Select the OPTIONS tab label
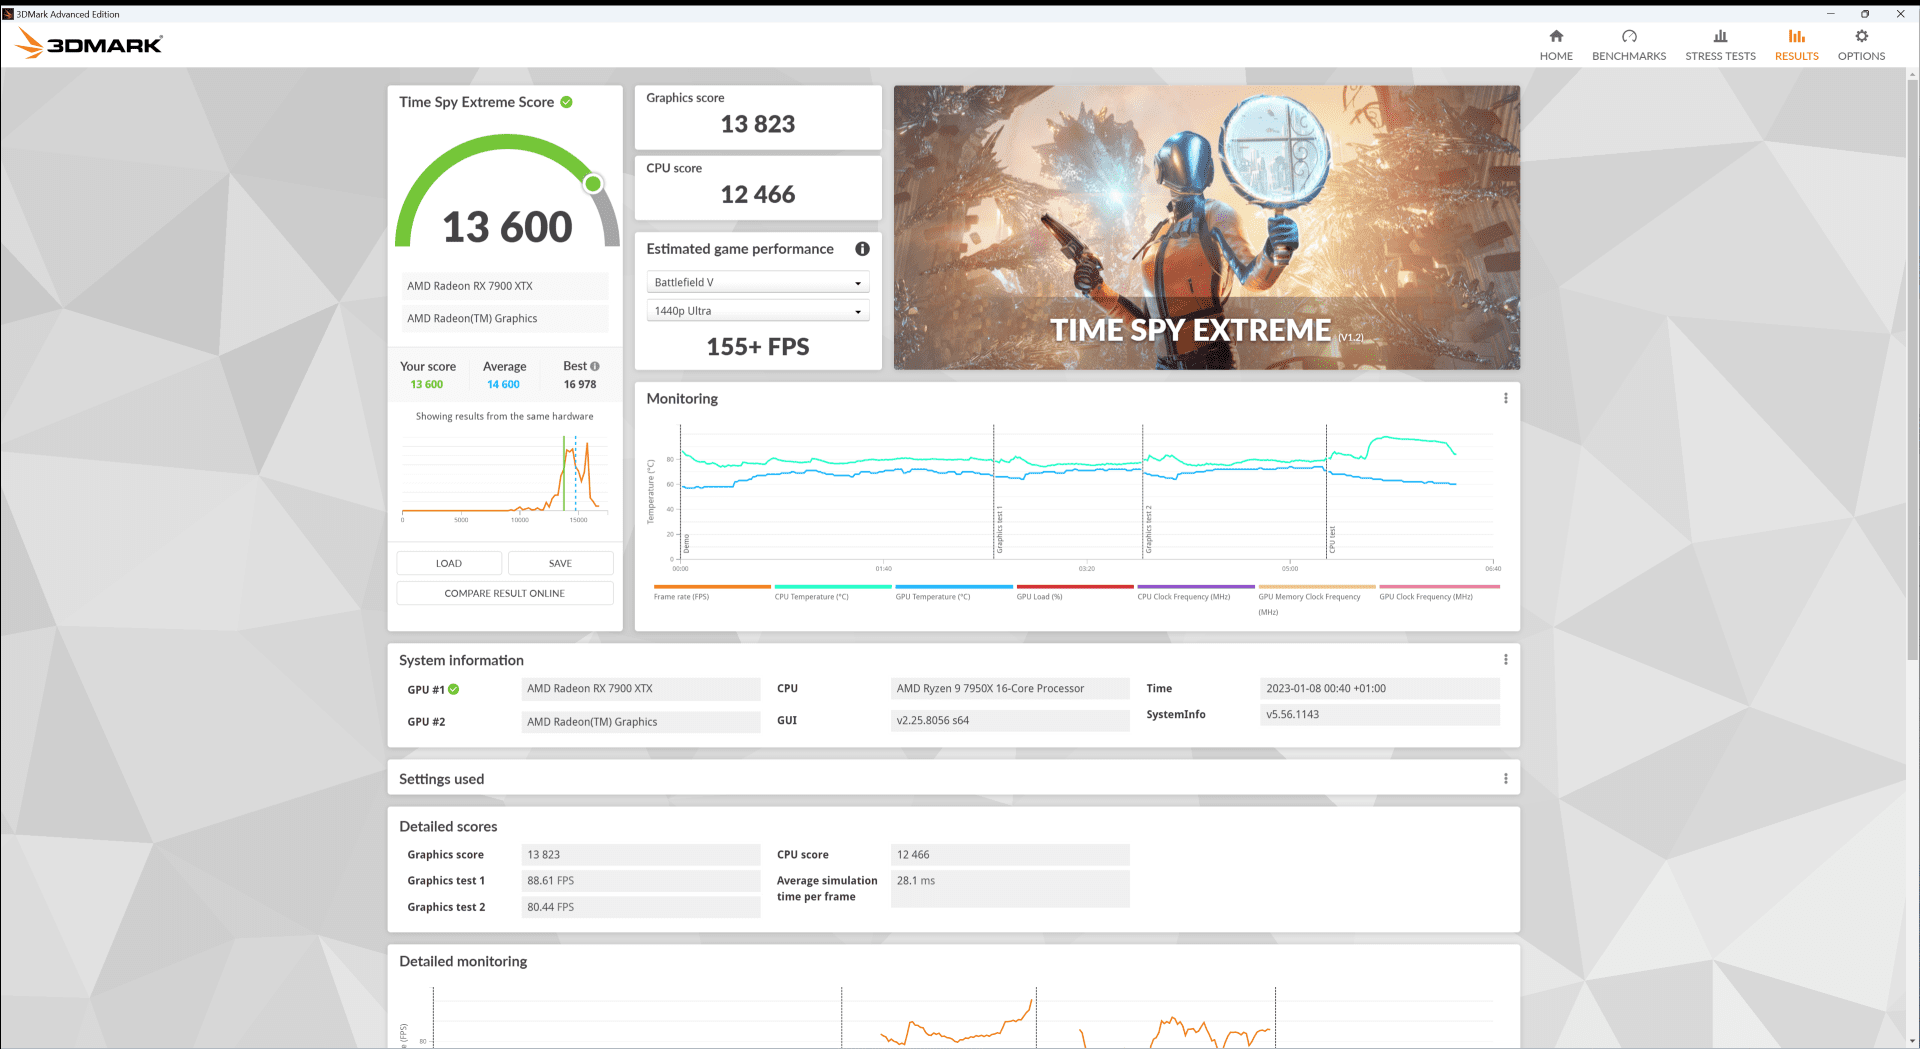 [1861, 56]
